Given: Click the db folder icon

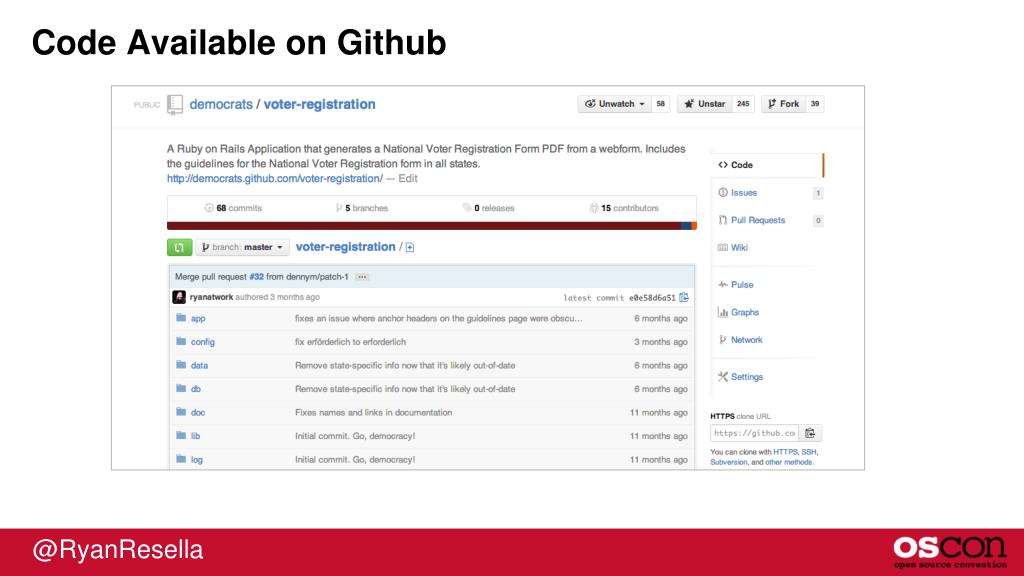Looking at the screenshot, I should (x=181, y=389).
